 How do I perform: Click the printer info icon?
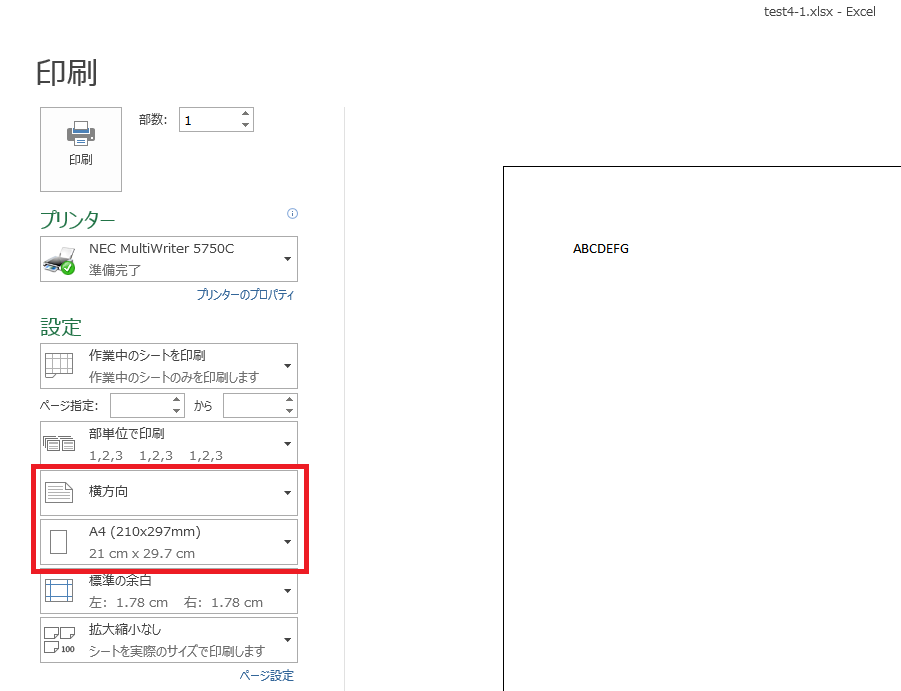click(x=292, y=214)
